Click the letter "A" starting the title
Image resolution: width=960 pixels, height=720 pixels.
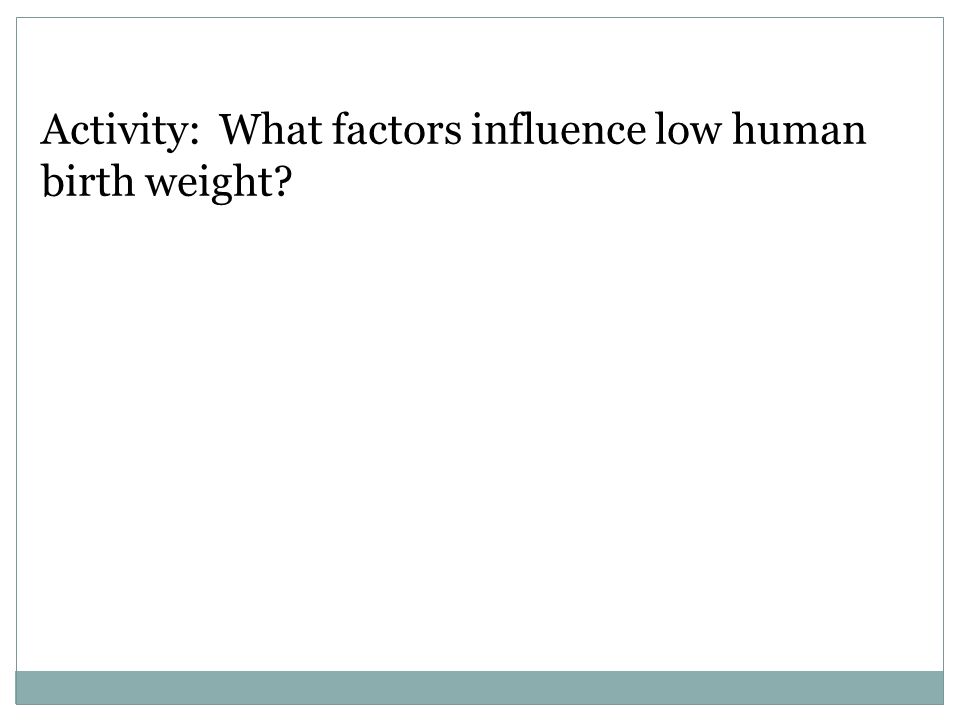(56, 129)
